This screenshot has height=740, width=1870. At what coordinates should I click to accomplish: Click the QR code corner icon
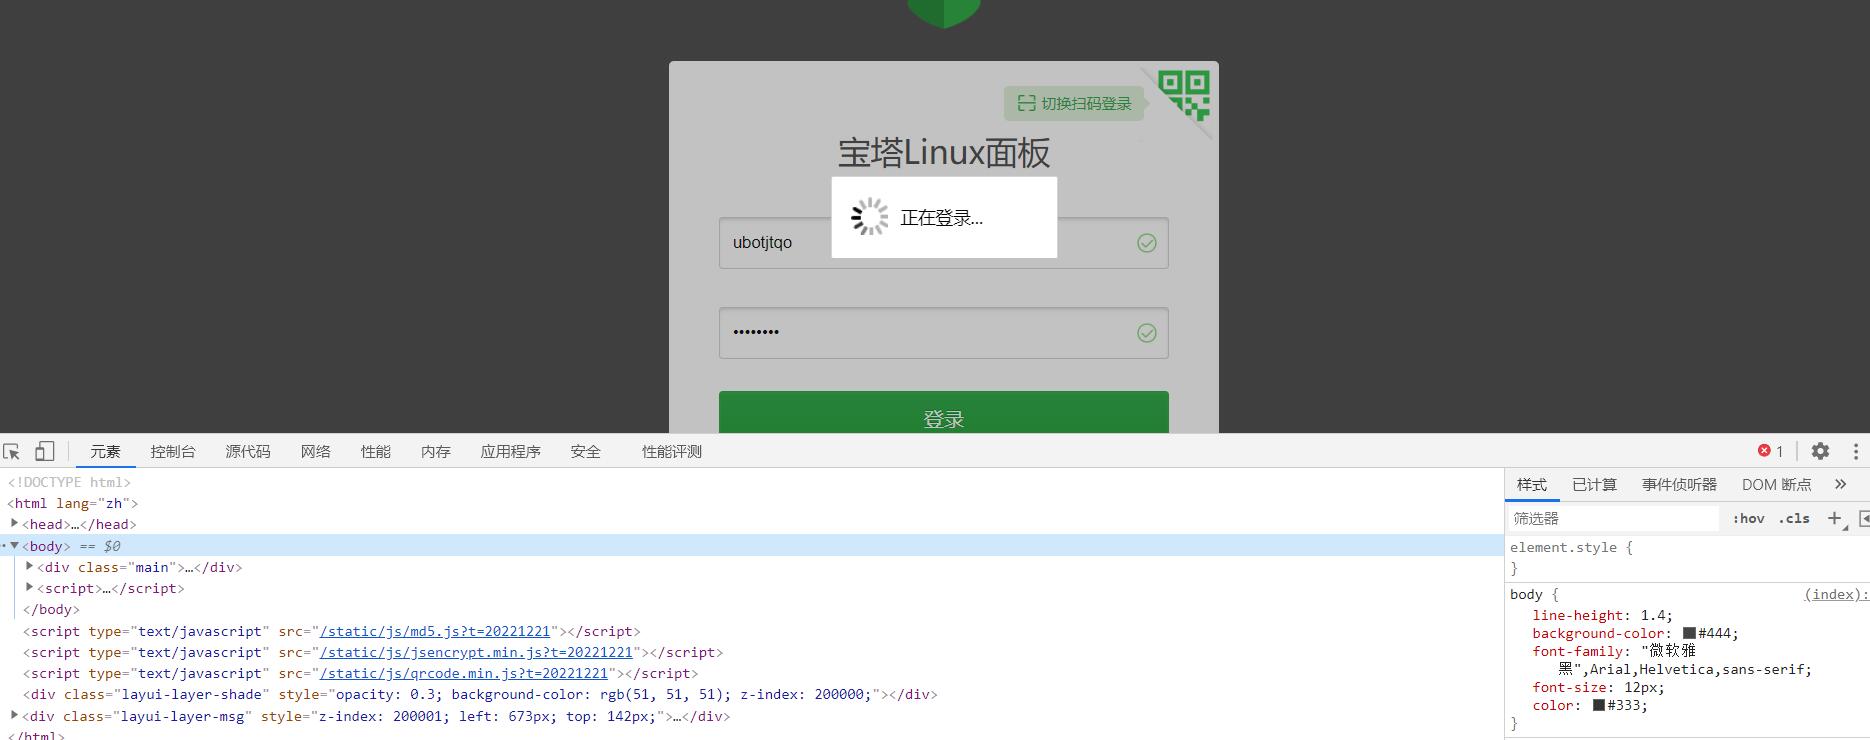click(x=1185, y=95)
